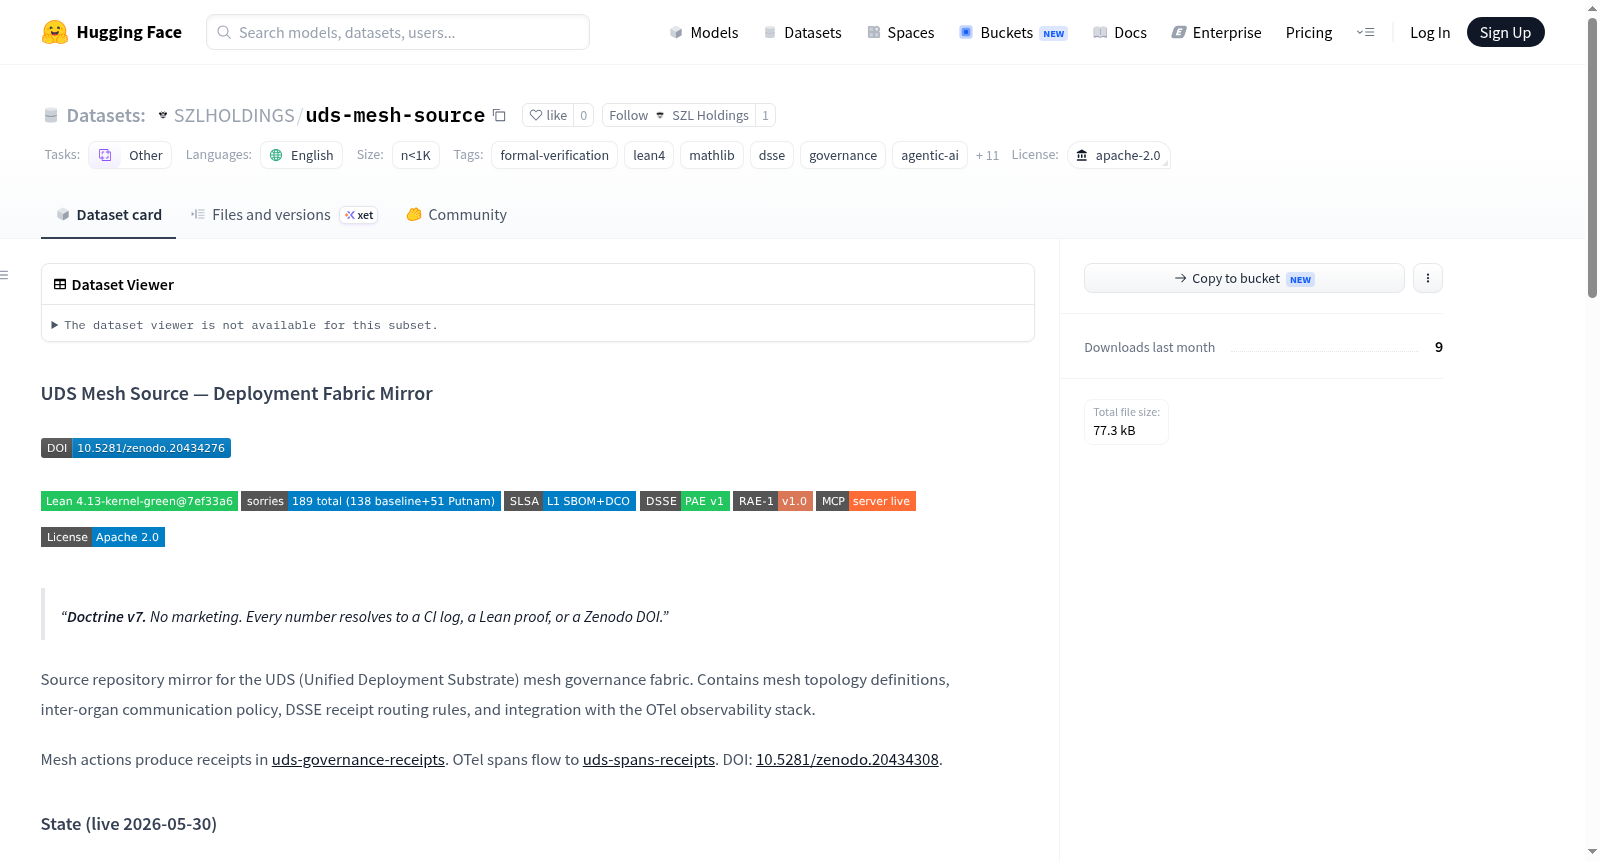Click the Datasets breadcrumb label
1600x861 pixels.
(106, 115)
